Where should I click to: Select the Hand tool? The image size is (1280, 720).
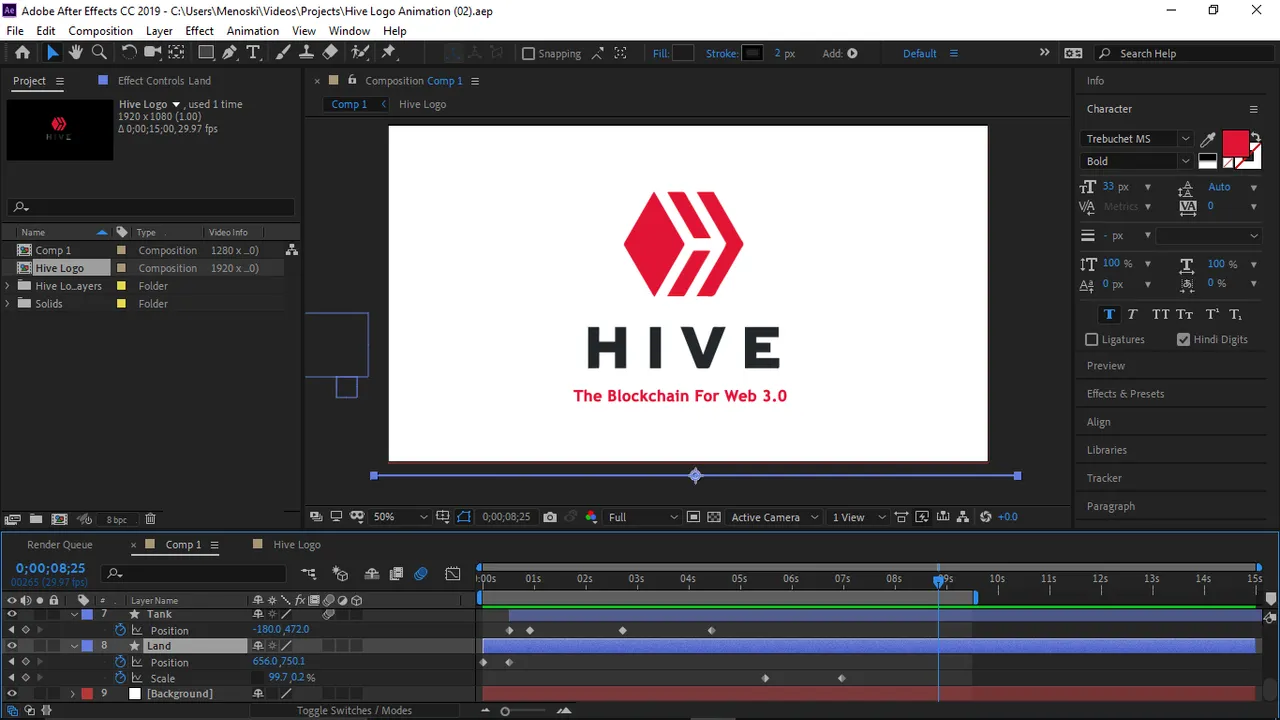click(x=75, y=53)
